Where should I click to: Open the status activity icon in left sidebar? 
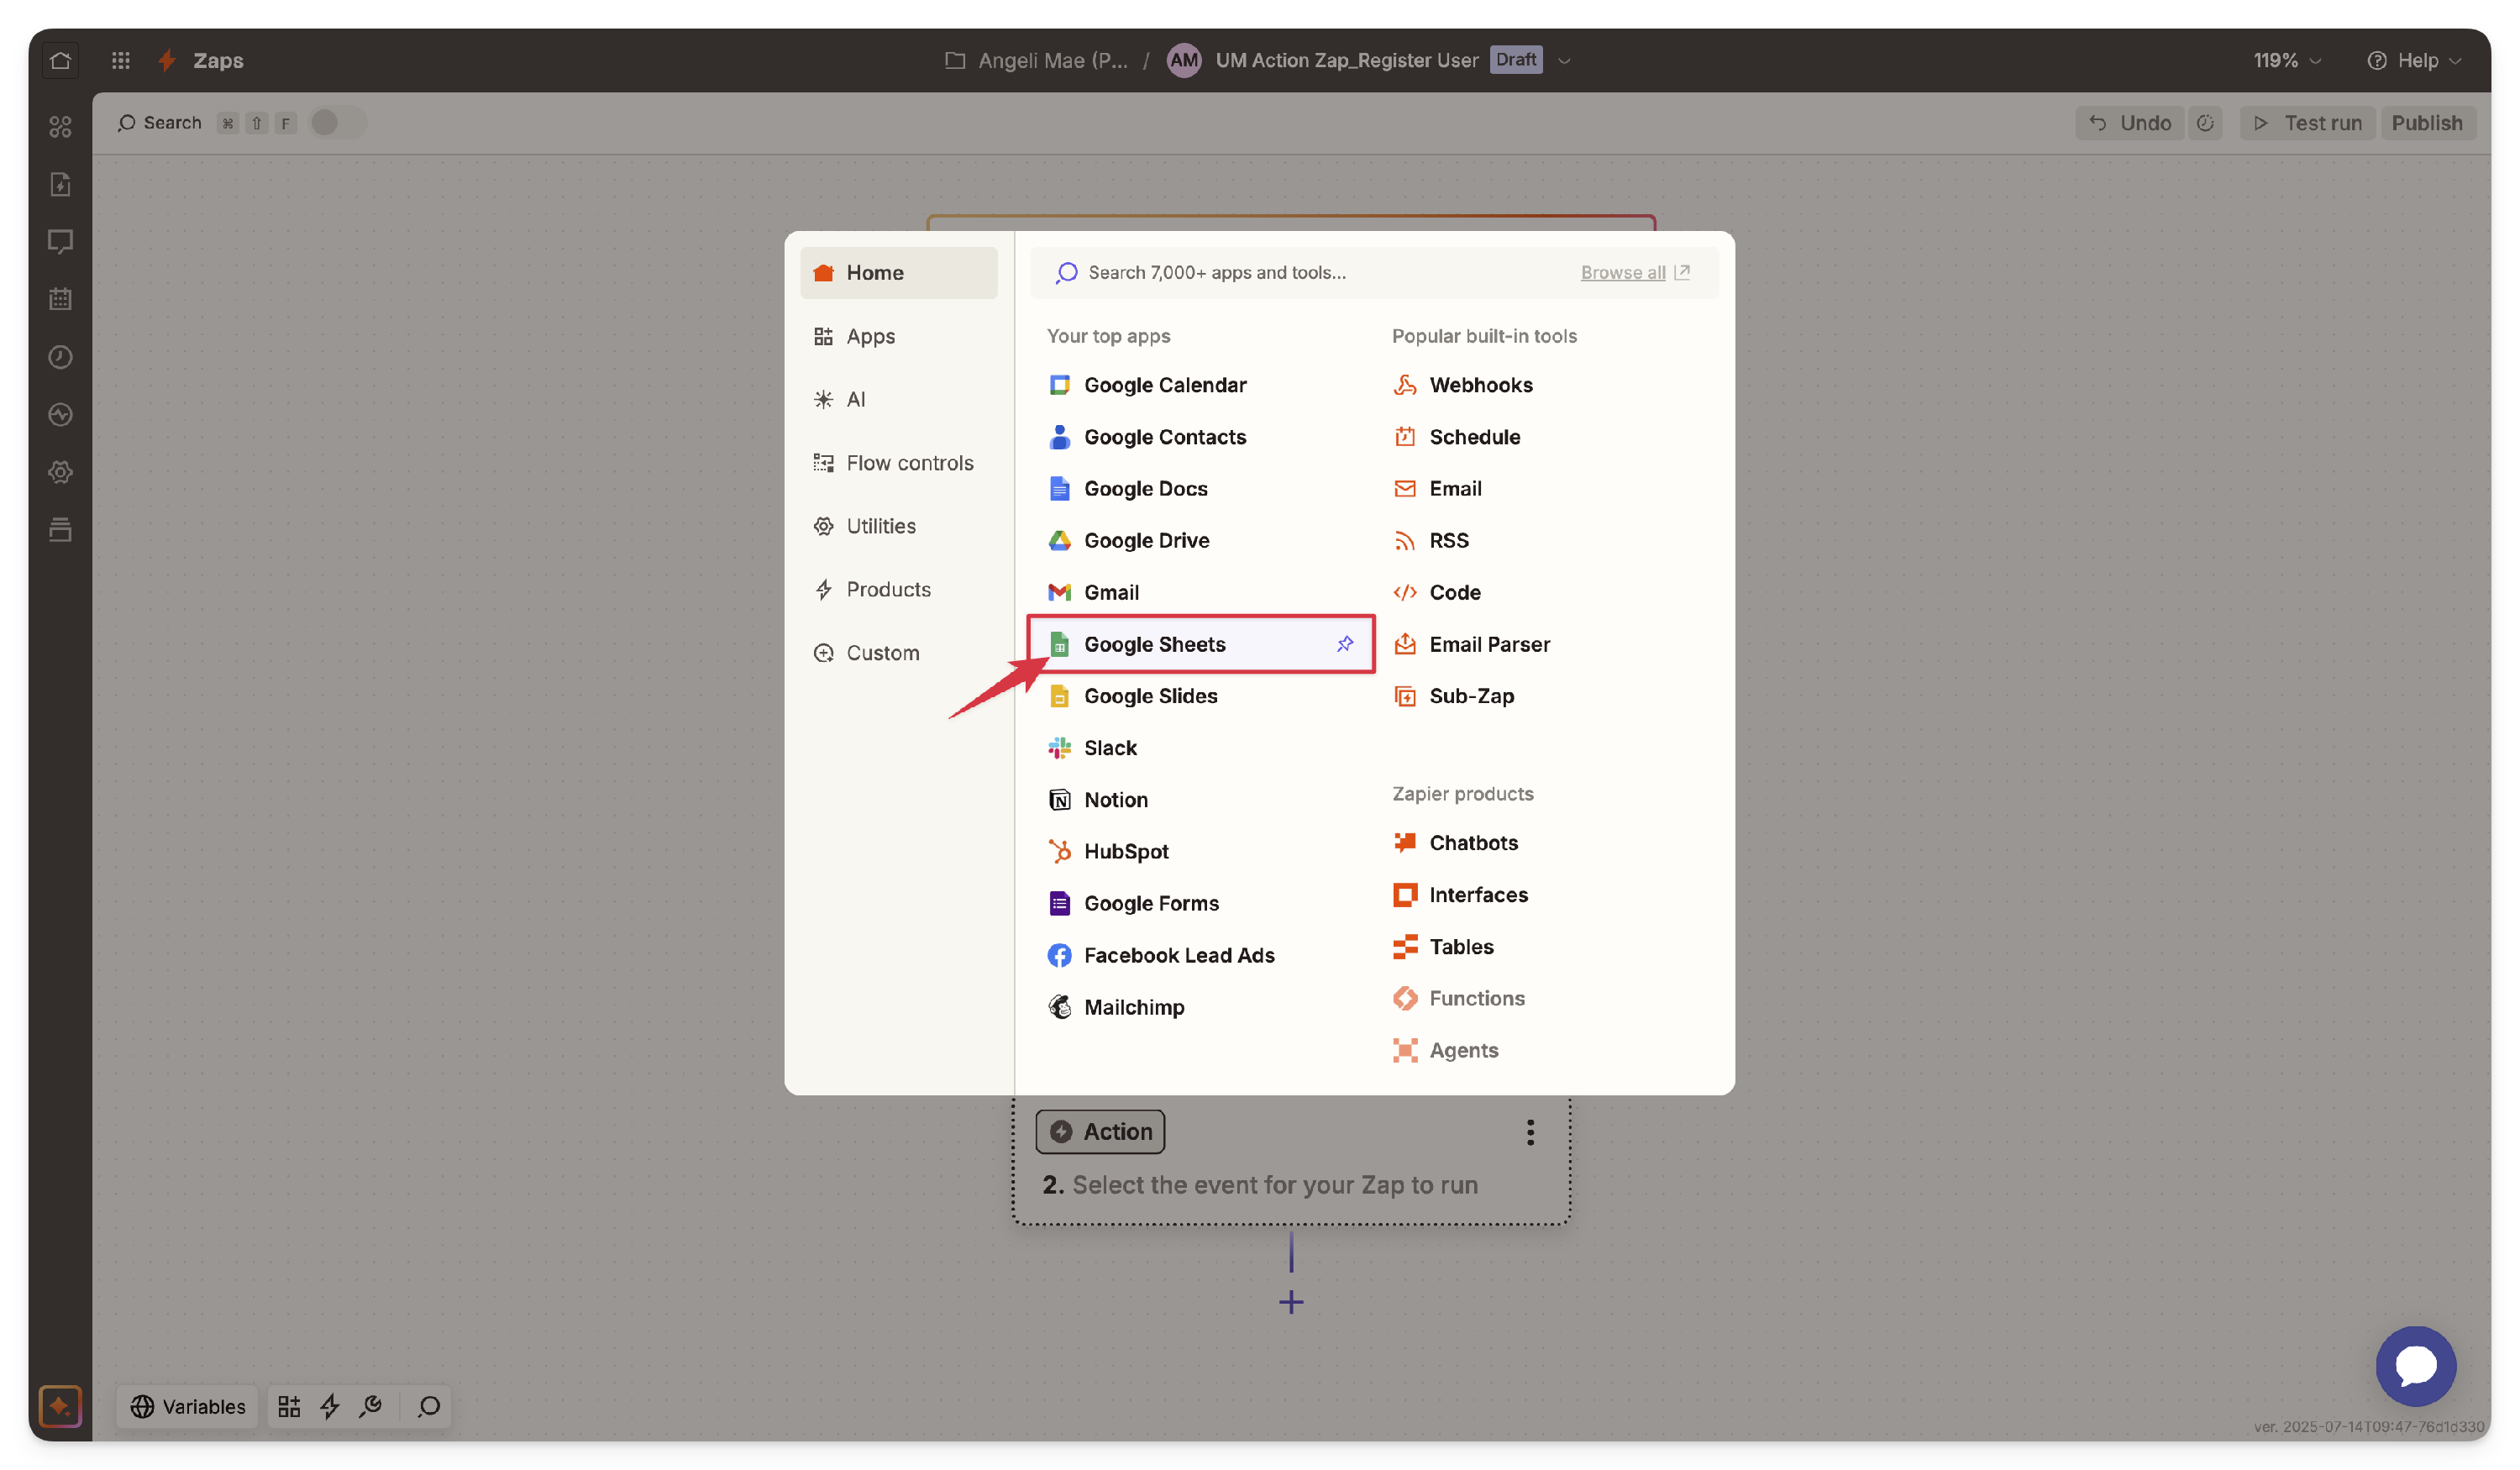point(60,414)
